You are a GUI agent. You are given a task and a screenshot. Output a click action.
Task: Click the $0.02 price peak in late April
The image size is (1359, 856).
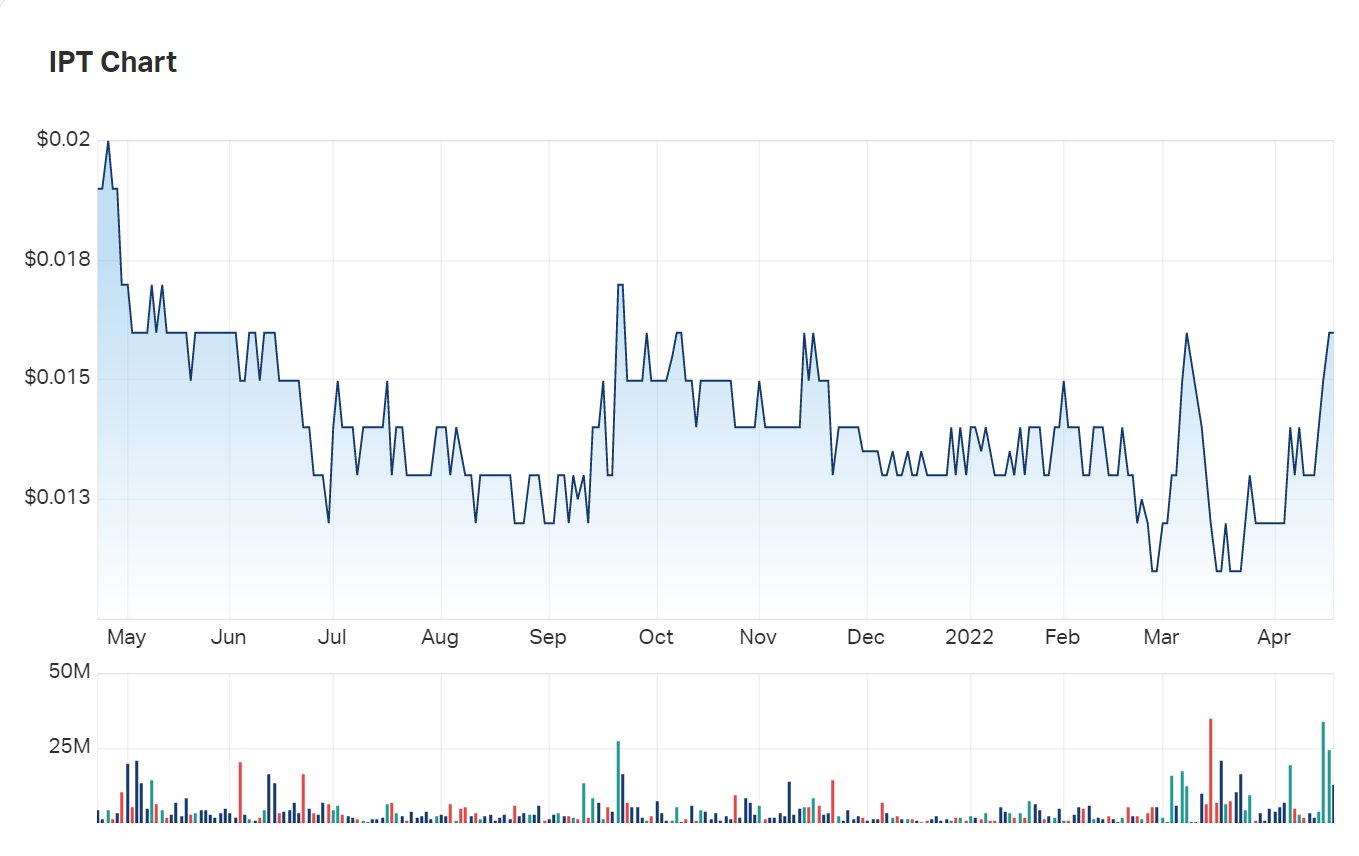[108, 141]
